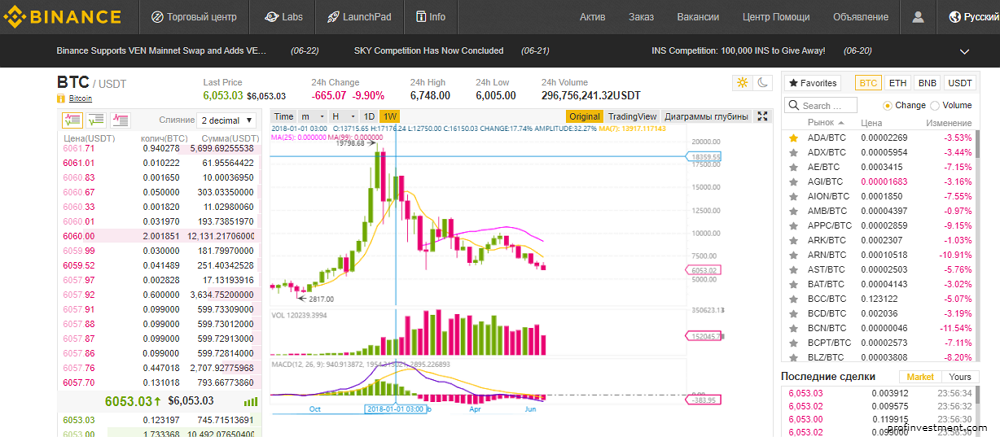This screenshot has width=1000, height=437.
Task: Show combined buy and sell order book view
Action: (73, 119)
